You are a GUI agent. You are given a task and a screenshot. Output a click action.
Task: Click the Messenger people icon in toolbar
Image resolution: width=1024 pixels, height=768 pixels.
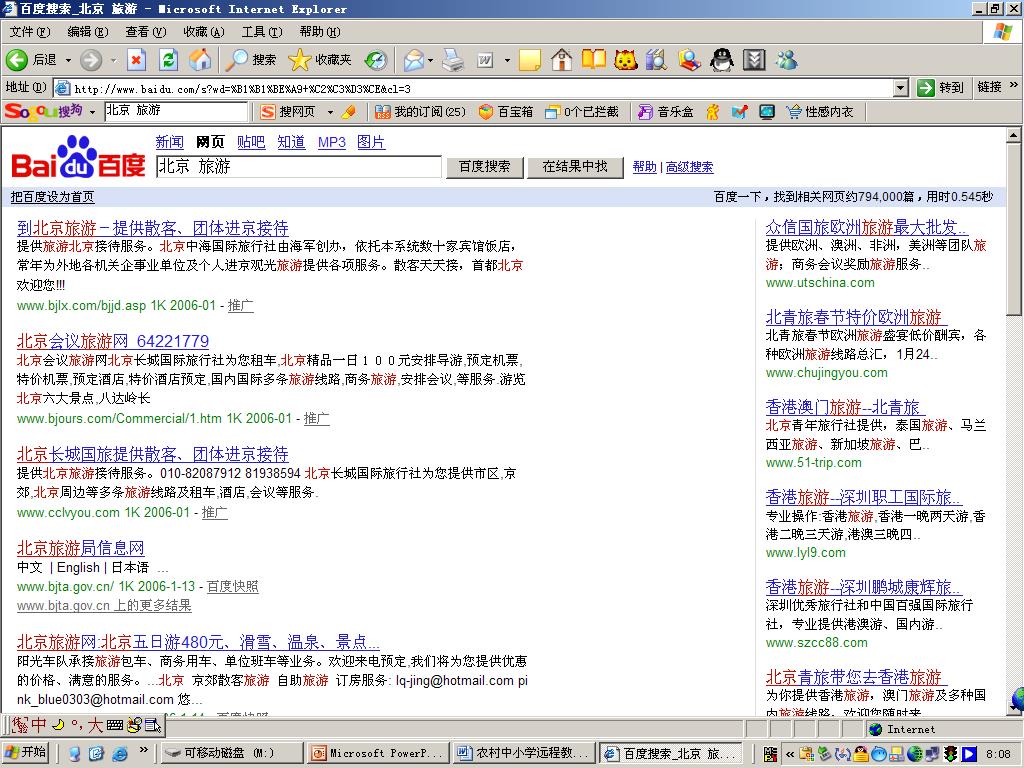(786, 60)
